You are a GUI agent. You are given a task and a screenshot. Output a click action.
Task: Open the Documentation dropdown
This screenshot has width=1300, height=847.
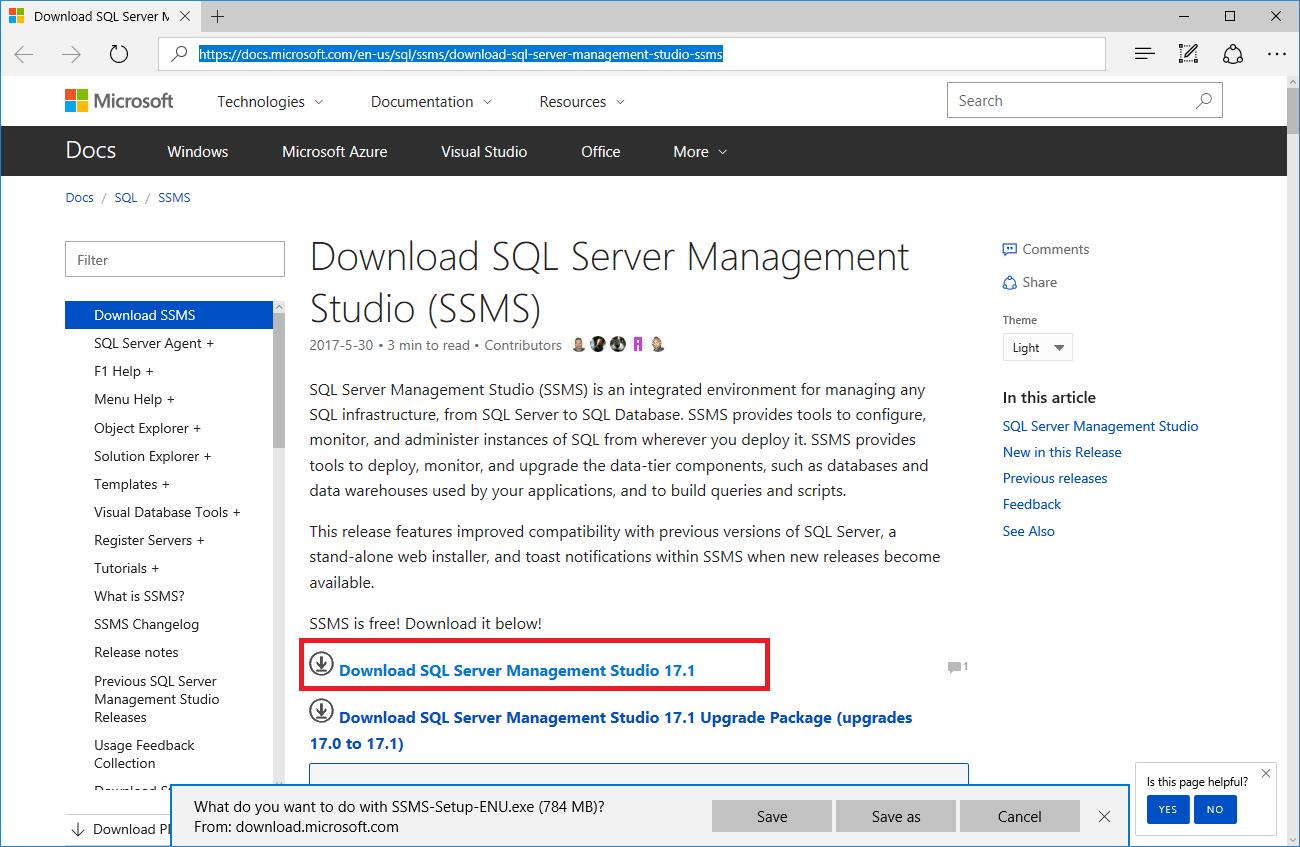[431, 101]
